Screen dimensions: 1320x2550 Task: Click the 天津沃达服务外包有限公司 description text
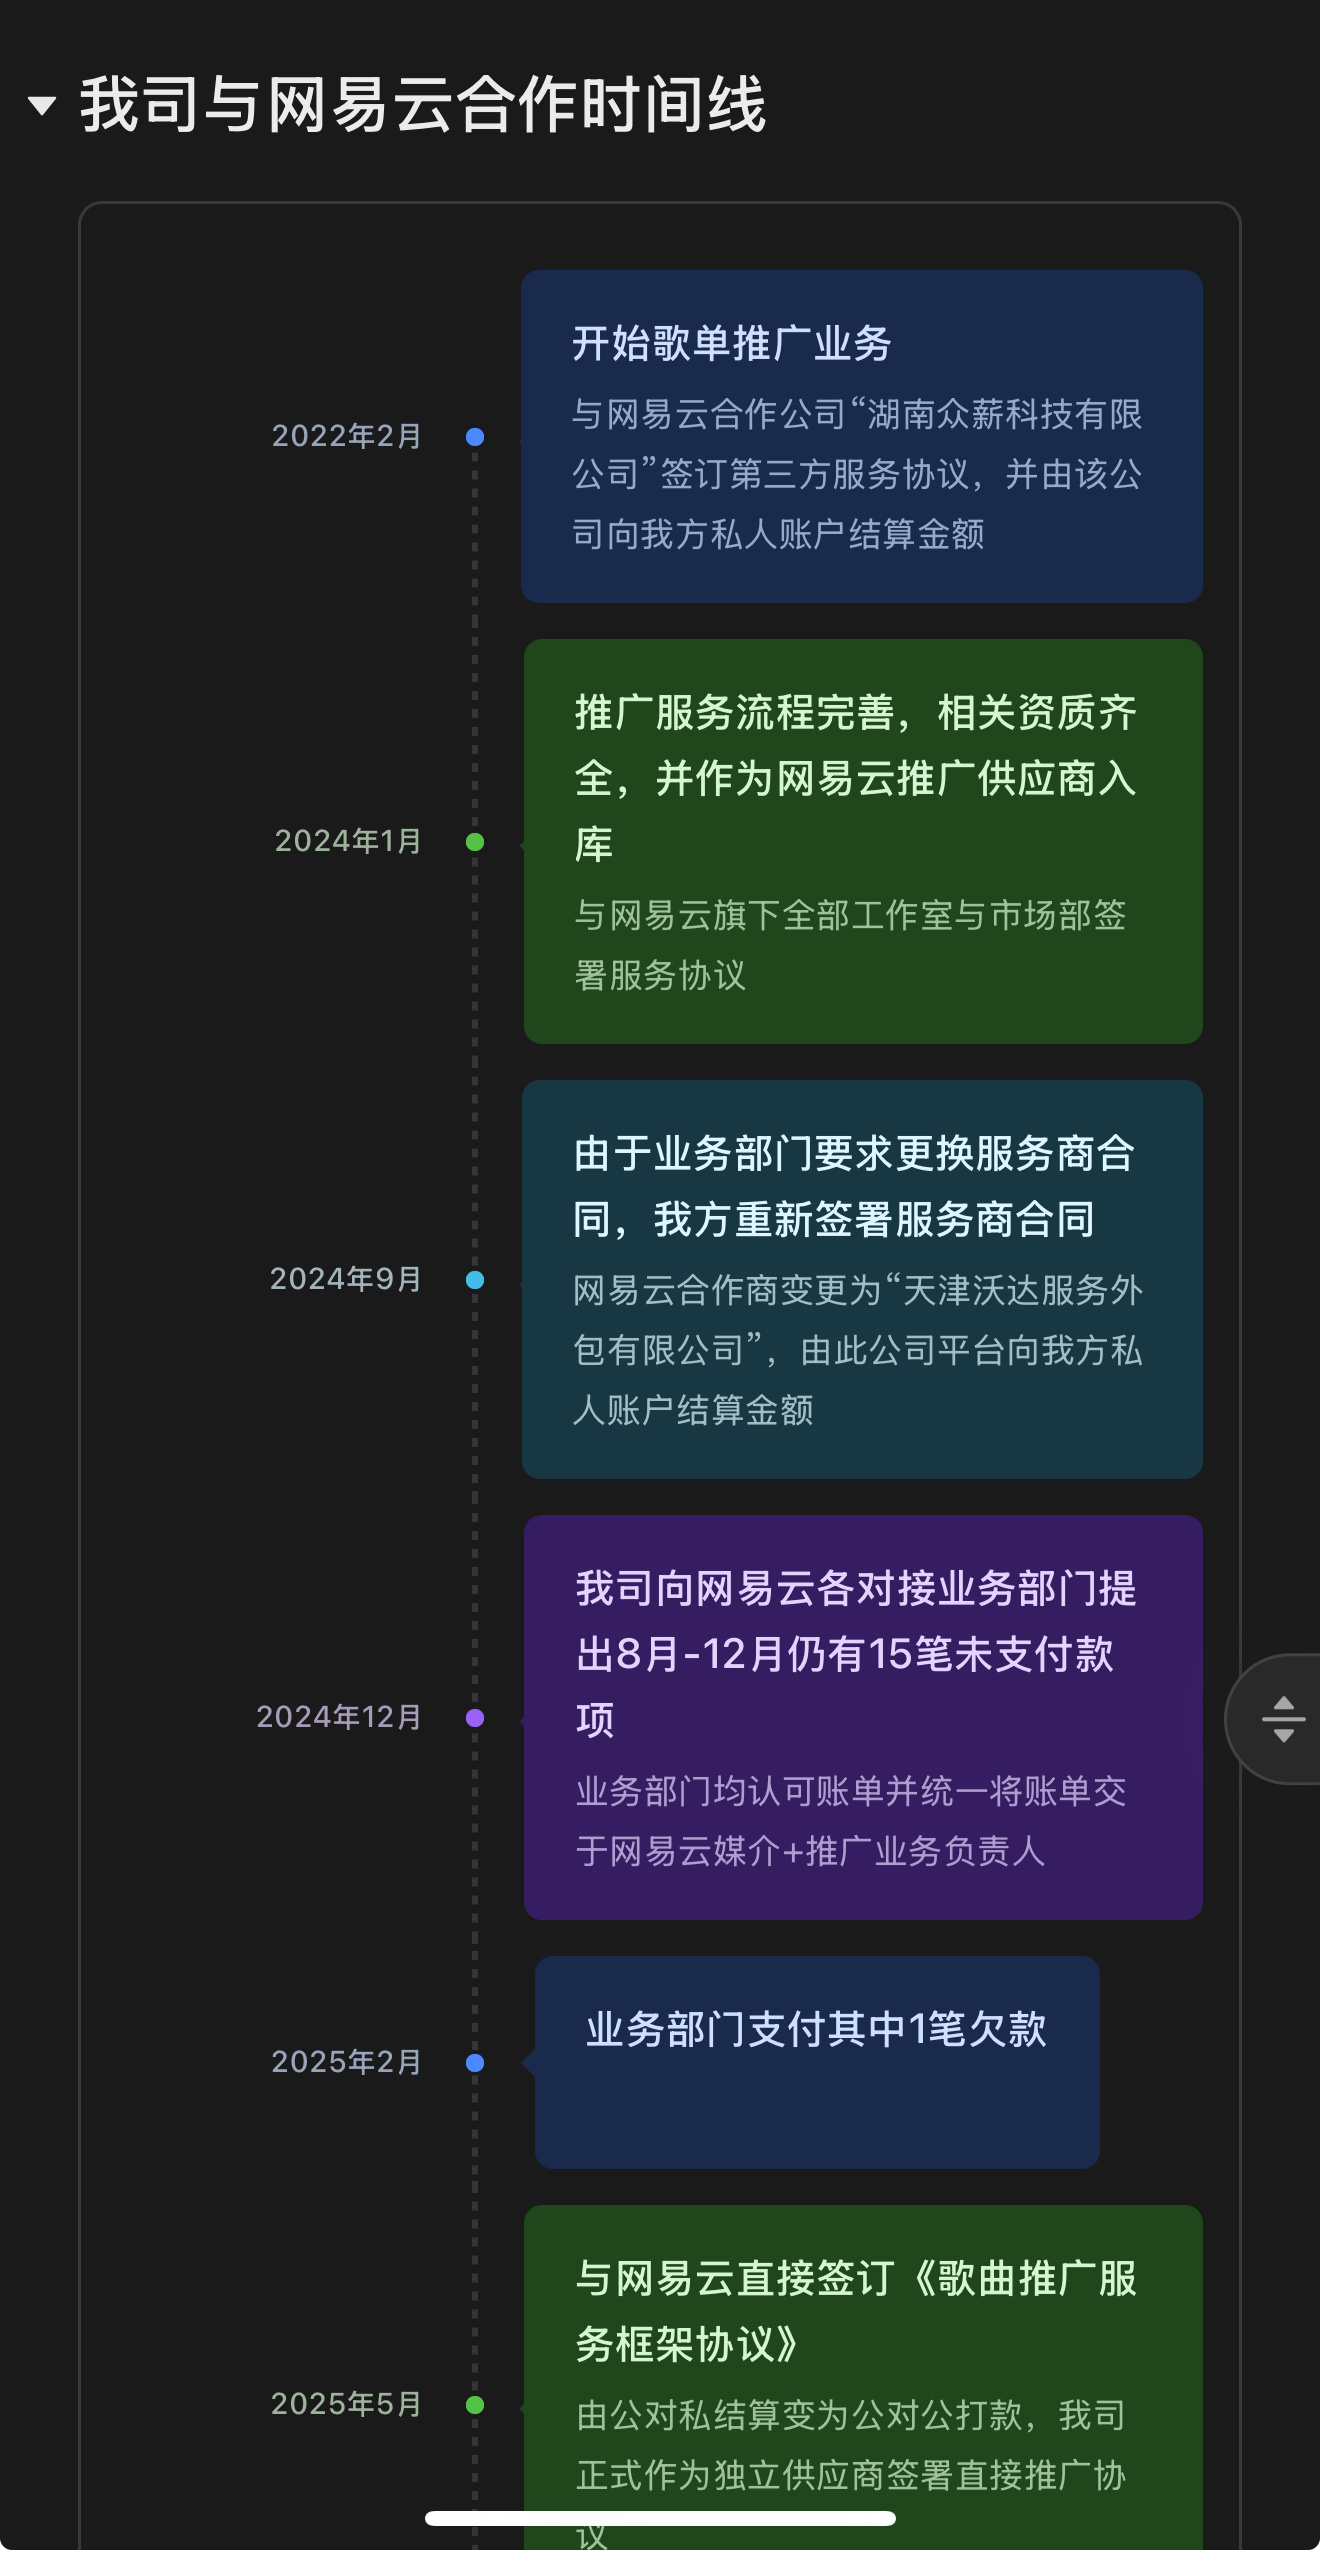(858, 1350)
